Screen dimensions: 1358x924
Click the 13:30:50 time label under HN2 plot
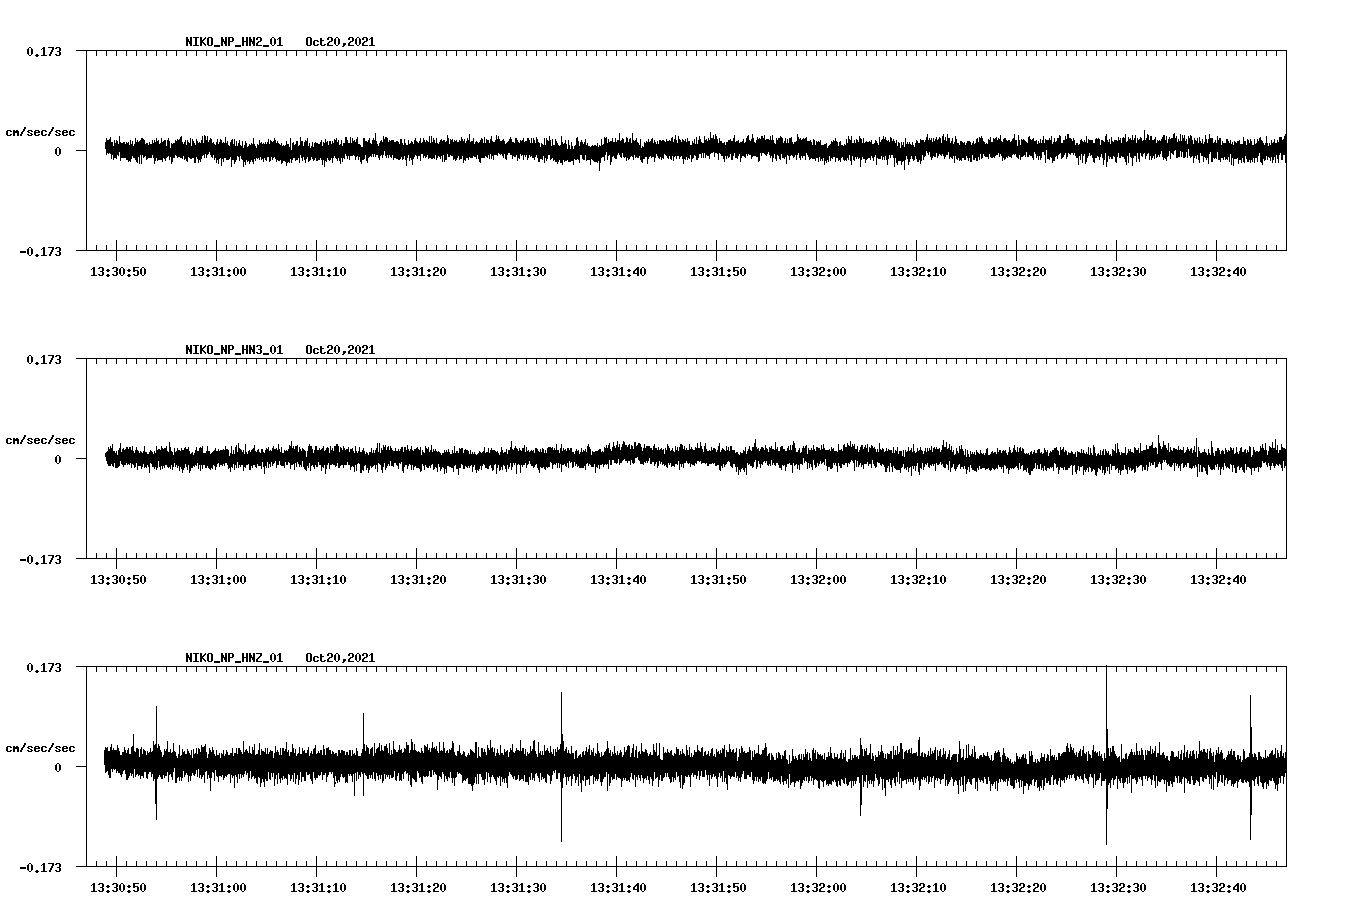(118, 272)
